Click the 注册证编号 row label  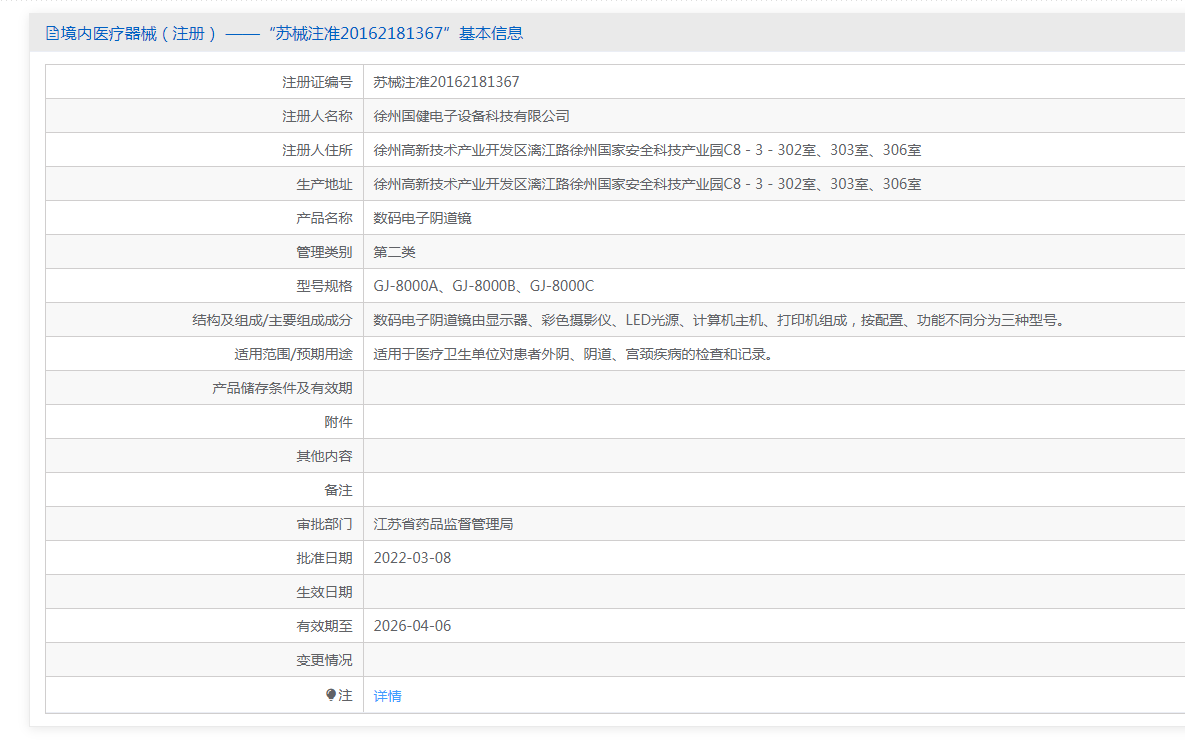[x=317, y=82]
